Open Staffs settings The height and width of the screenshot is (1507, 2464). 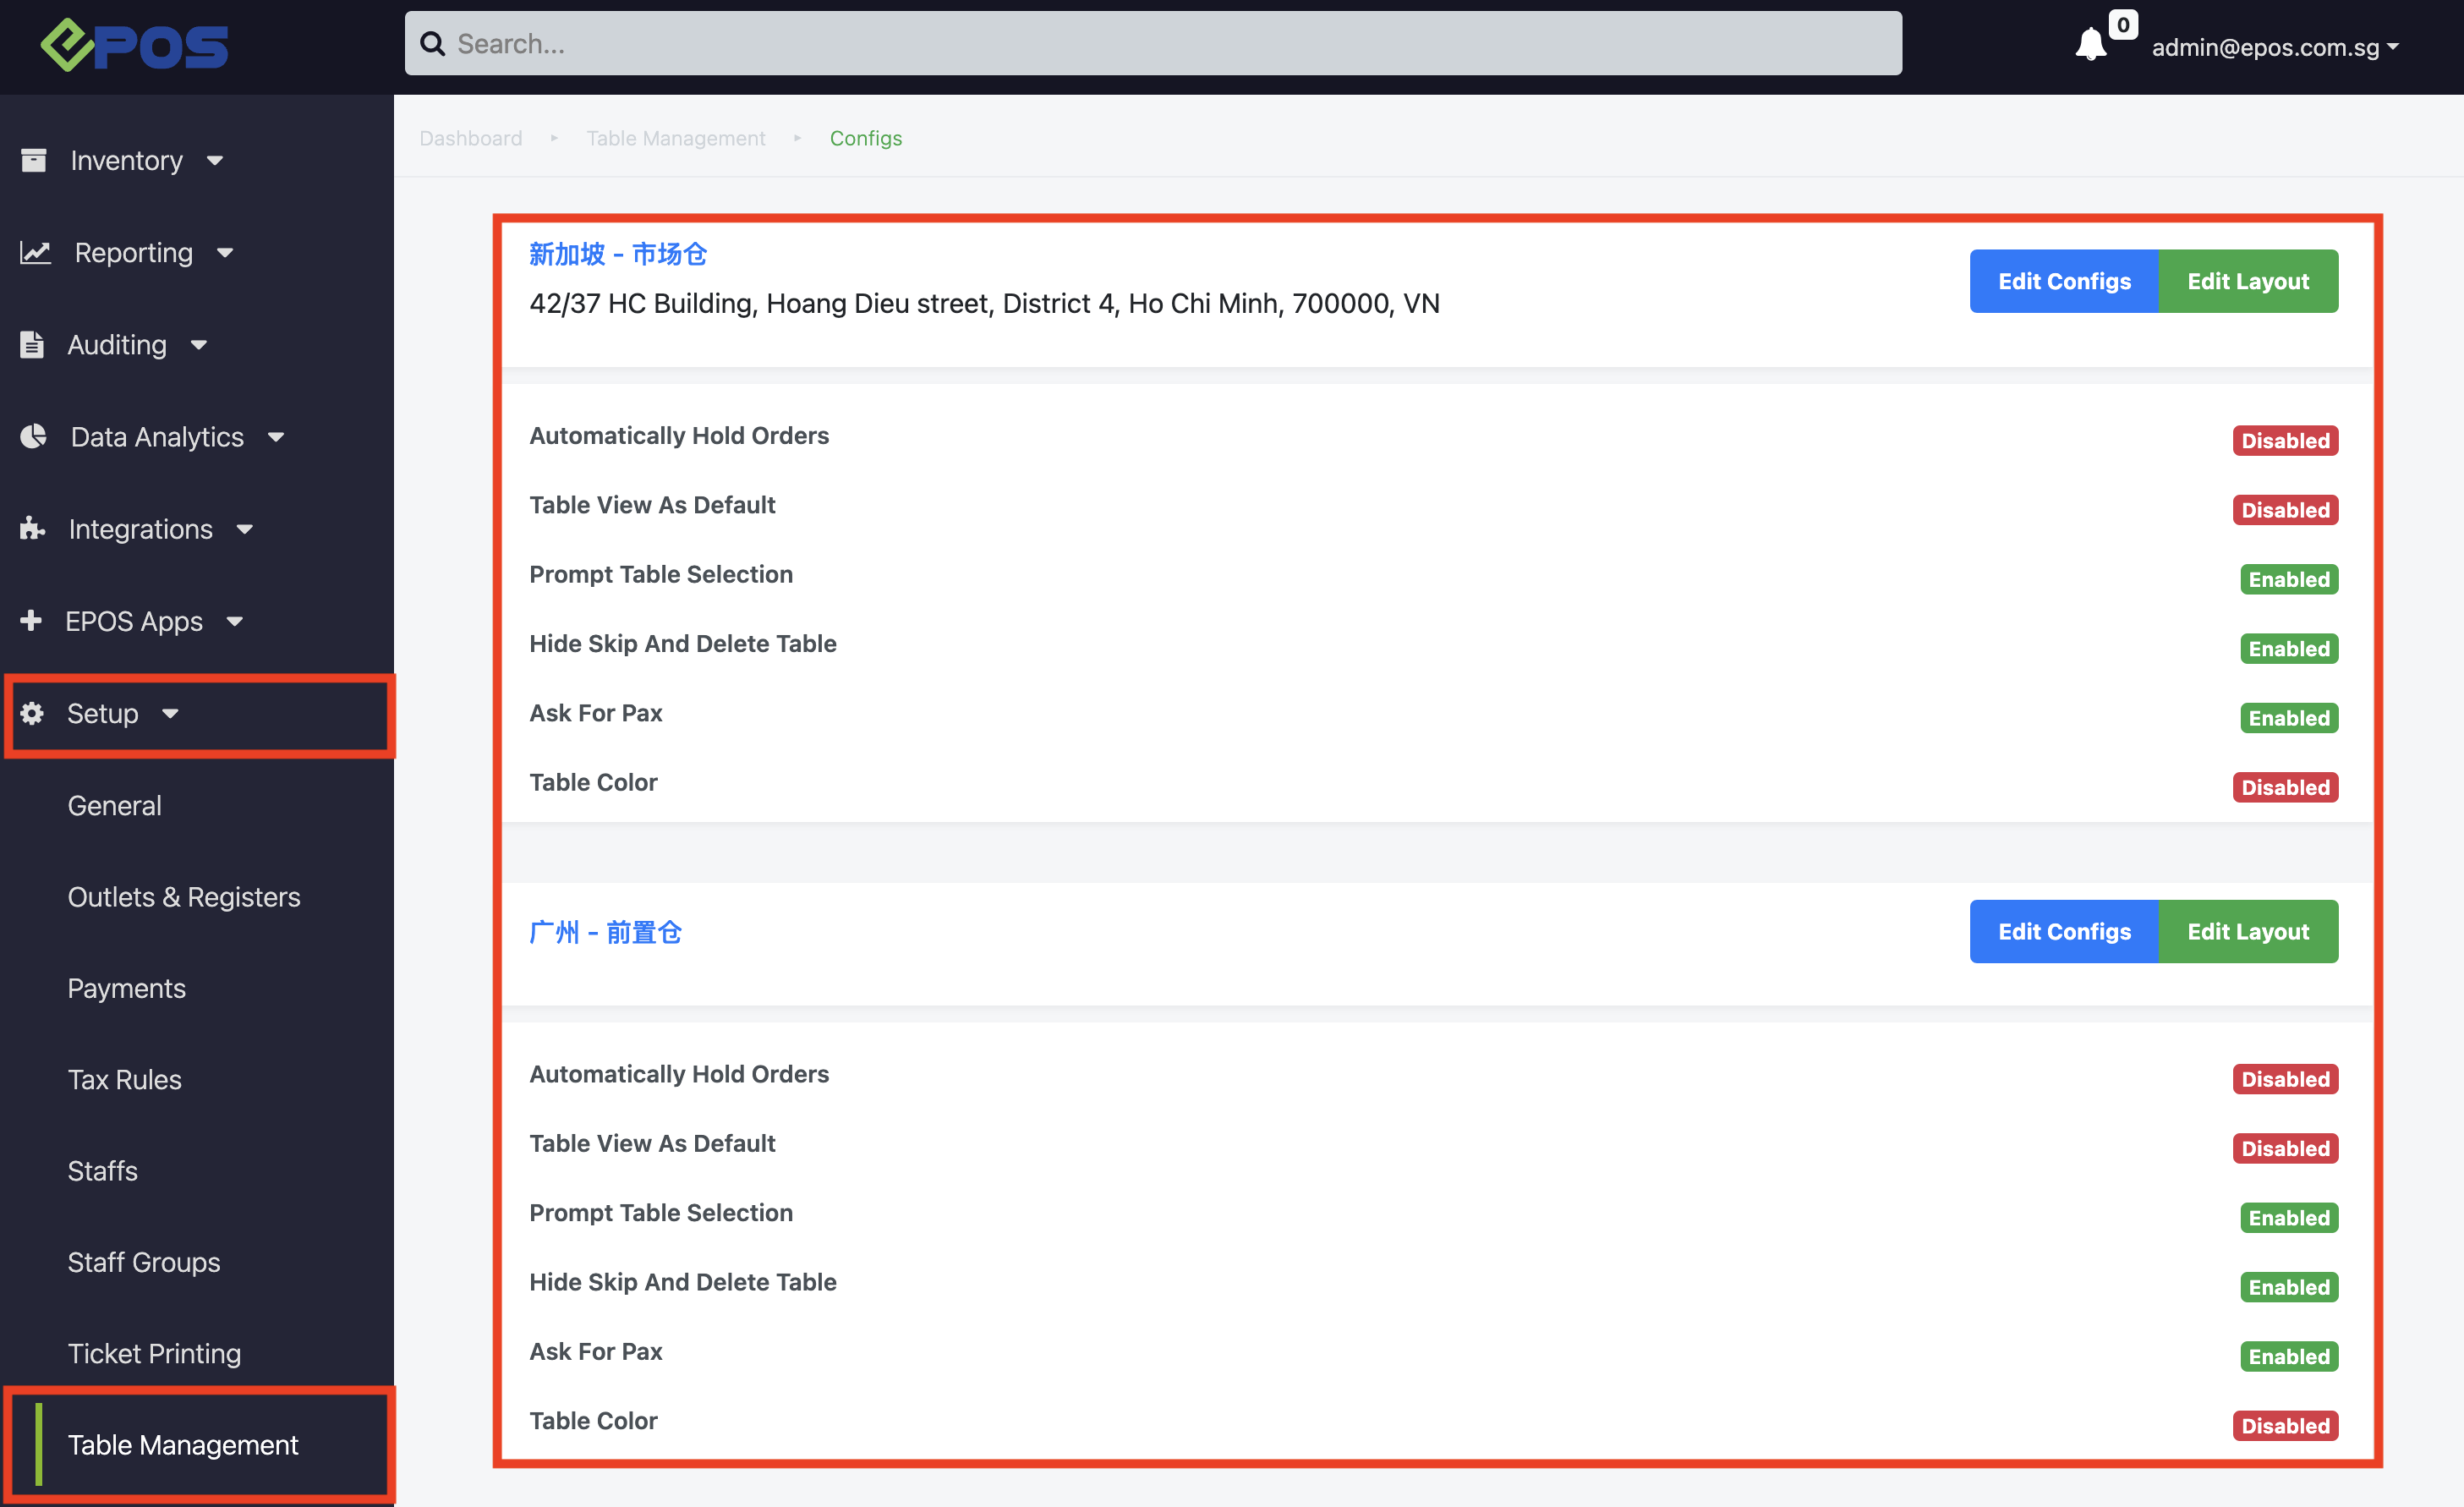[x=103, y=1170]
